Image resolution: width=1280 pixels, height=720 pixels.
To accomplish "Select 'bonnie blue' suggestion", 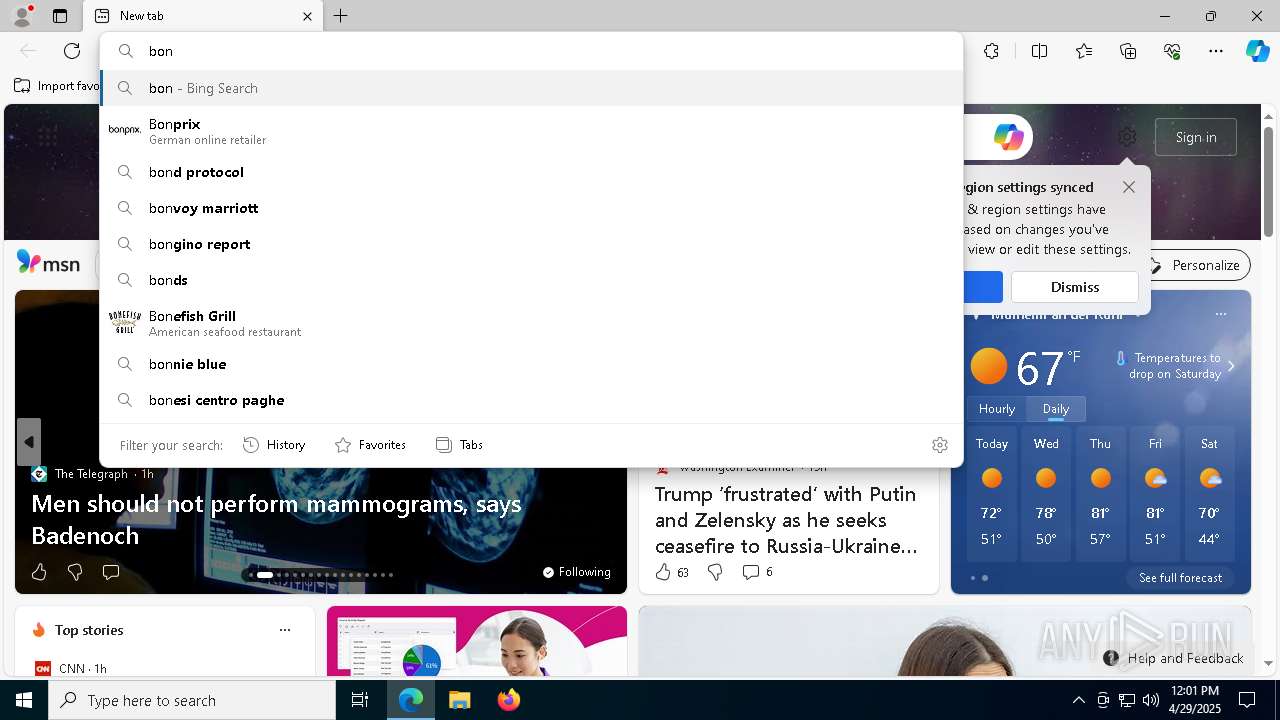I will (x=531, y=364).
